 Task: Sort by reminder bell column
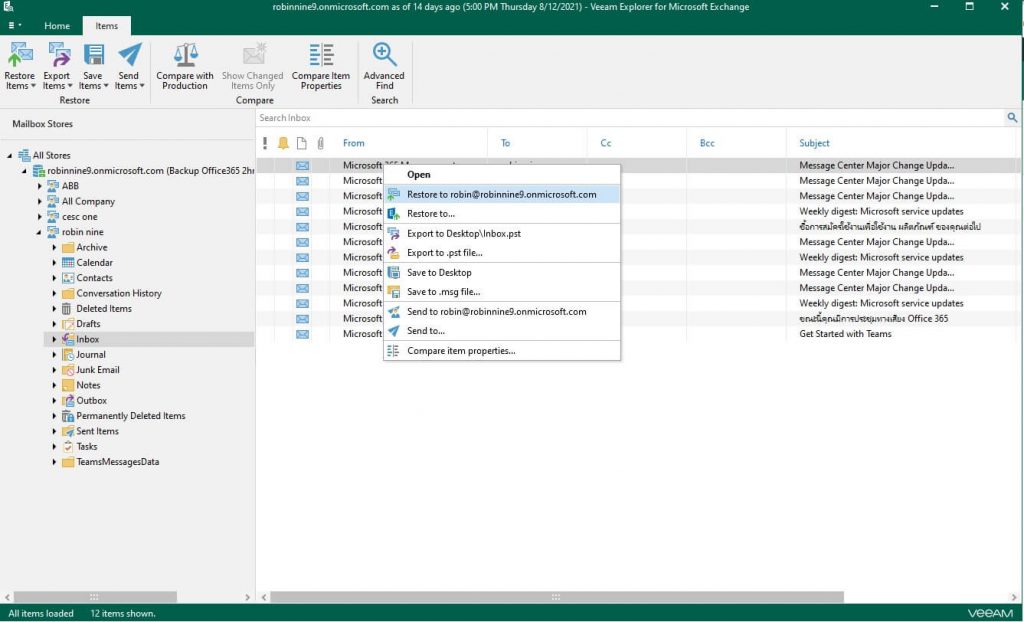point(283,143)
